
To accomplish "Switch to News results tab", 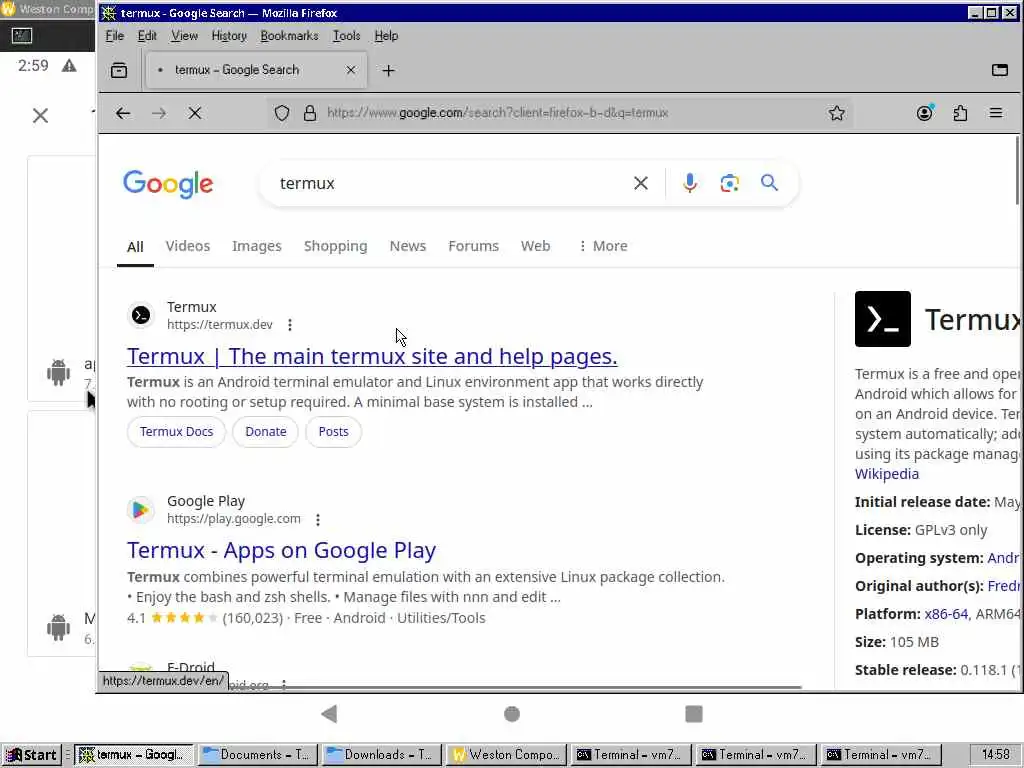I will [408, 246].
